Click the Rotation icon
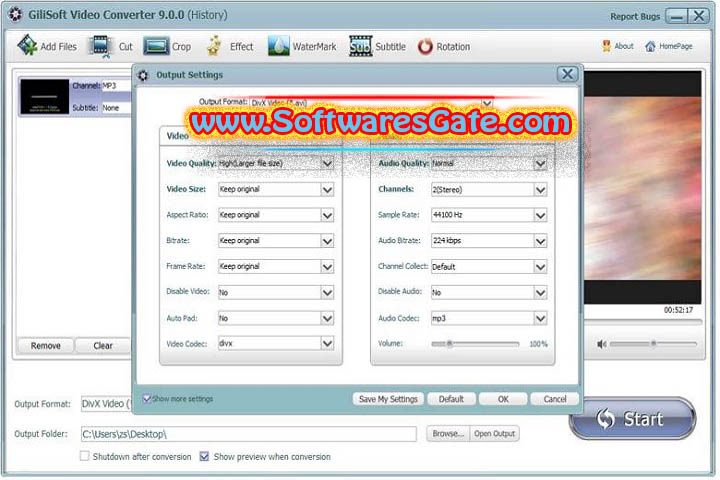 [425, 46]
